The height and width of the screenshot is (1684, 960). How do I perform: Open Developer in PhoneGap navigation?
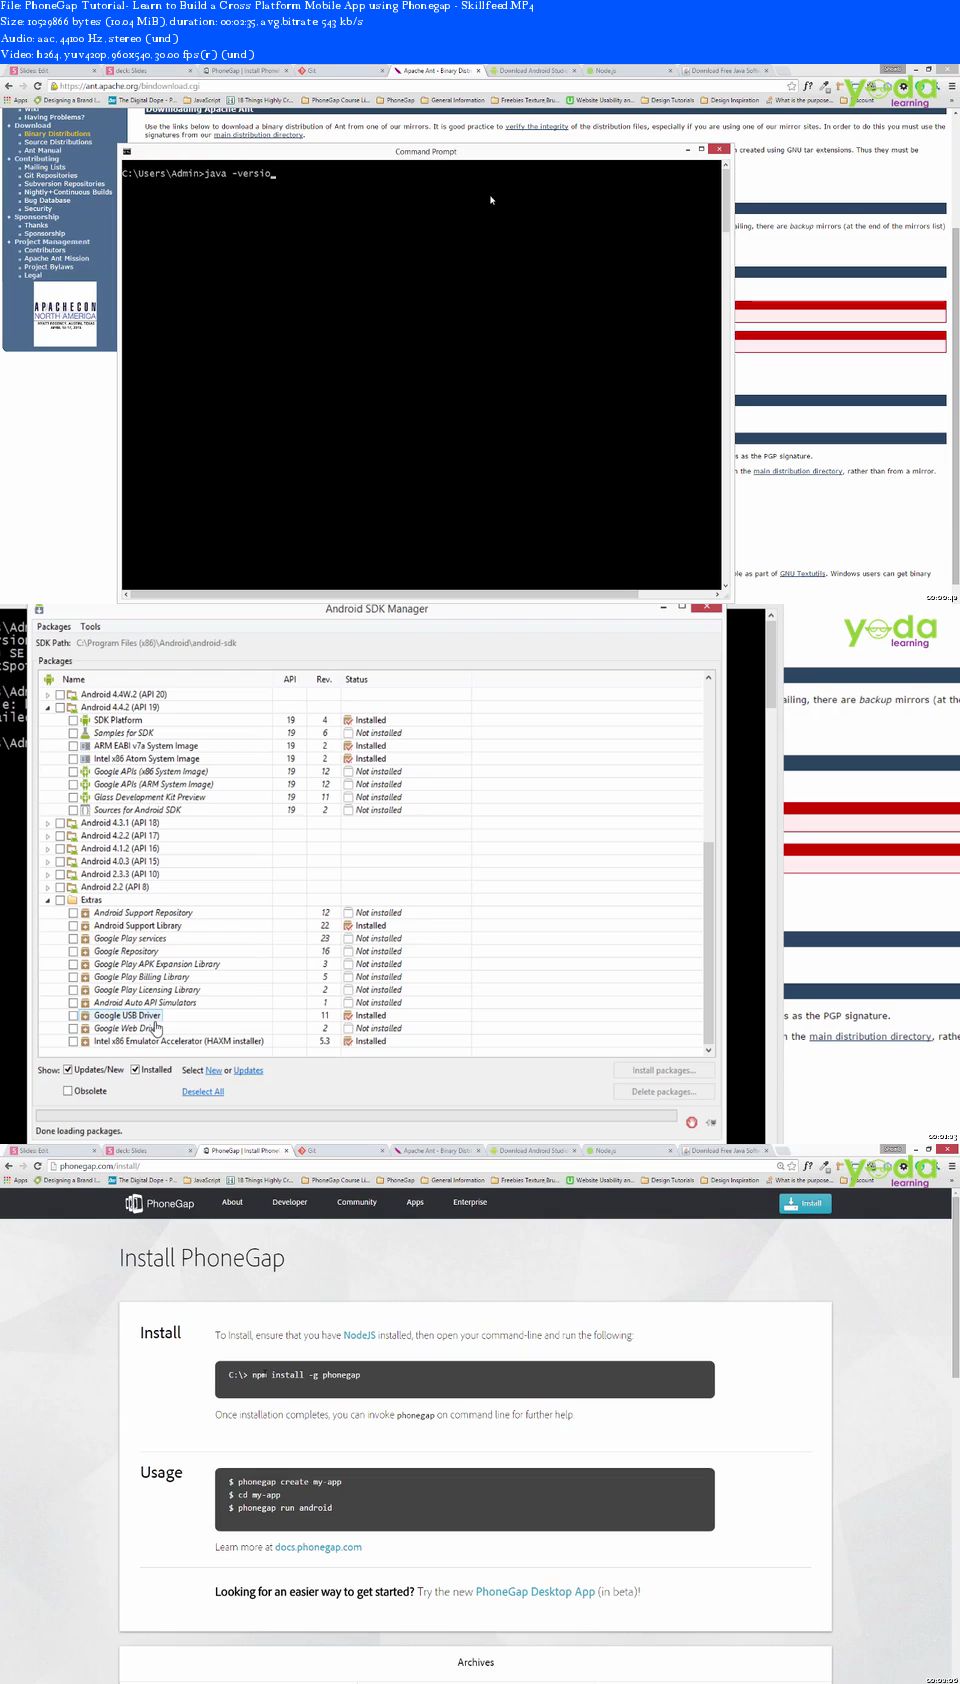pos(289,1202)
